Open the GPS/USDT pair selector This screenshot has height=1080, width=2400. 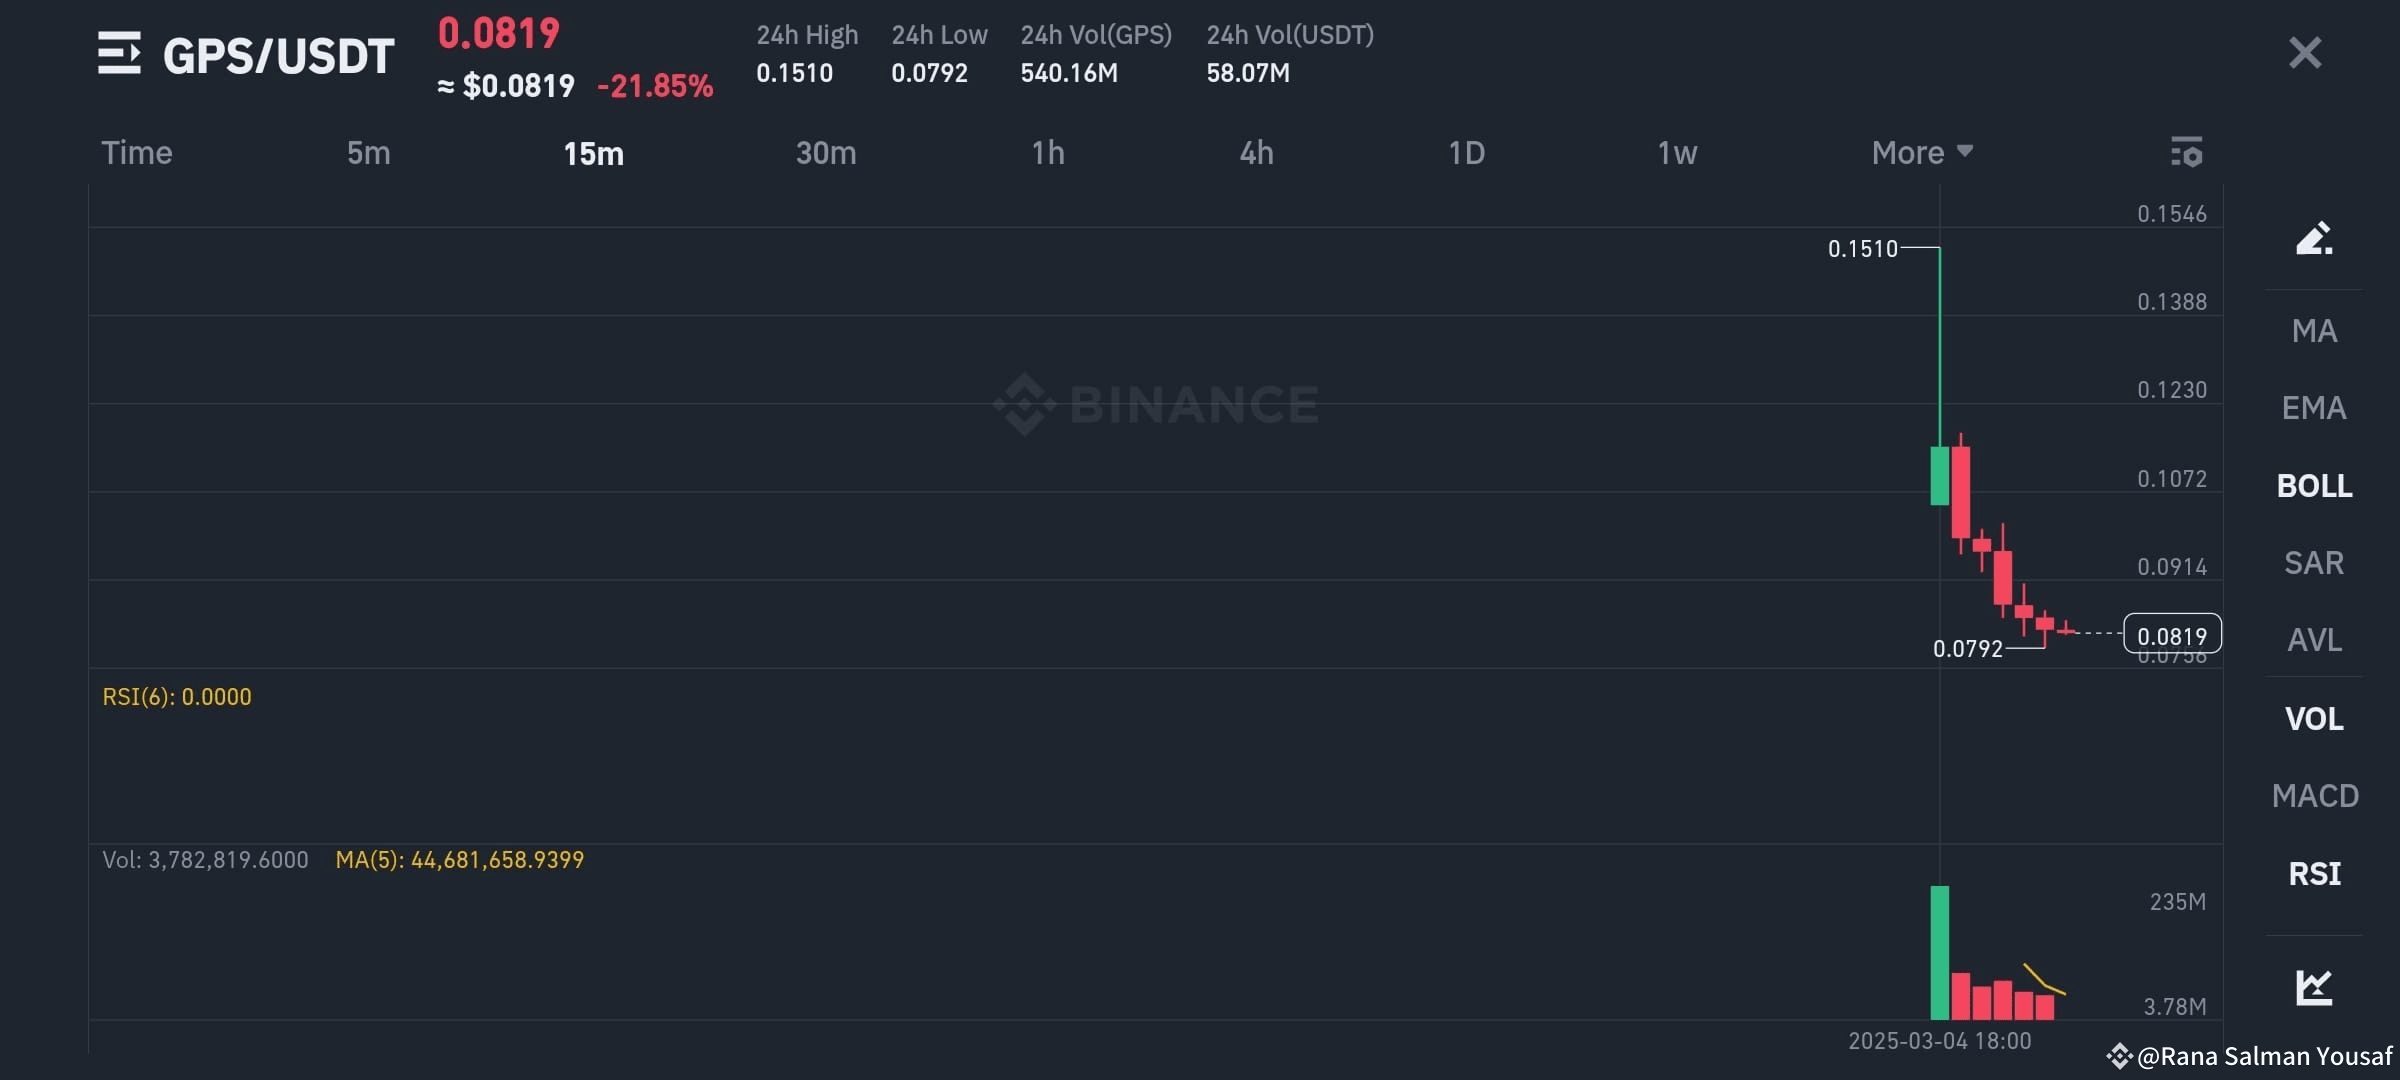click(278, 56)
